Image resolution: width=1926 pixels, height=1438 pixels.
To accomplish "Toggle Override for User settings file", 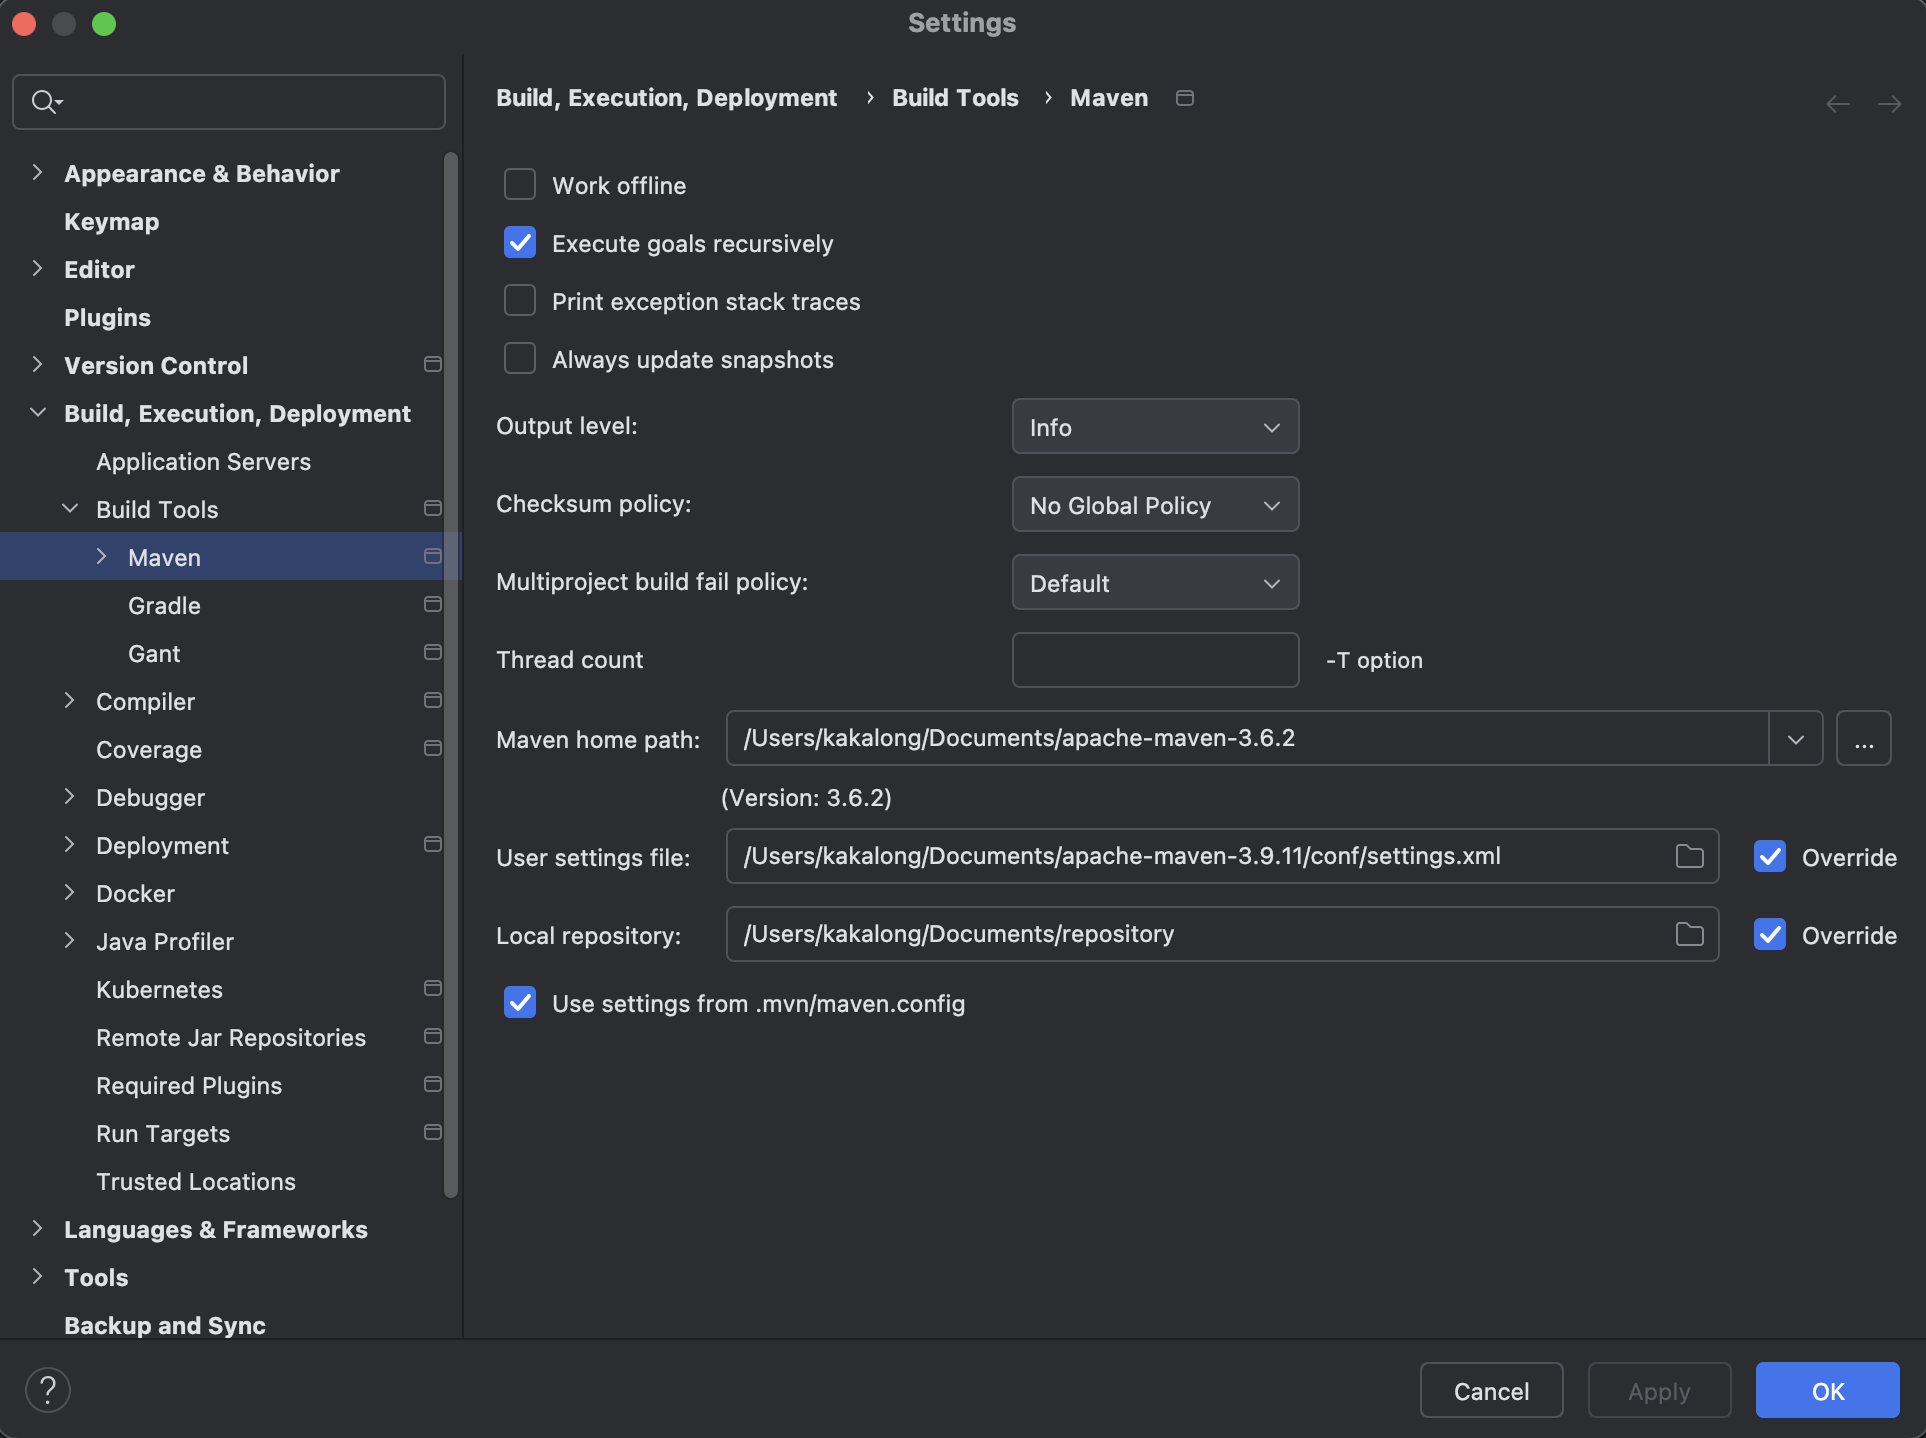I will point(1770,857).
